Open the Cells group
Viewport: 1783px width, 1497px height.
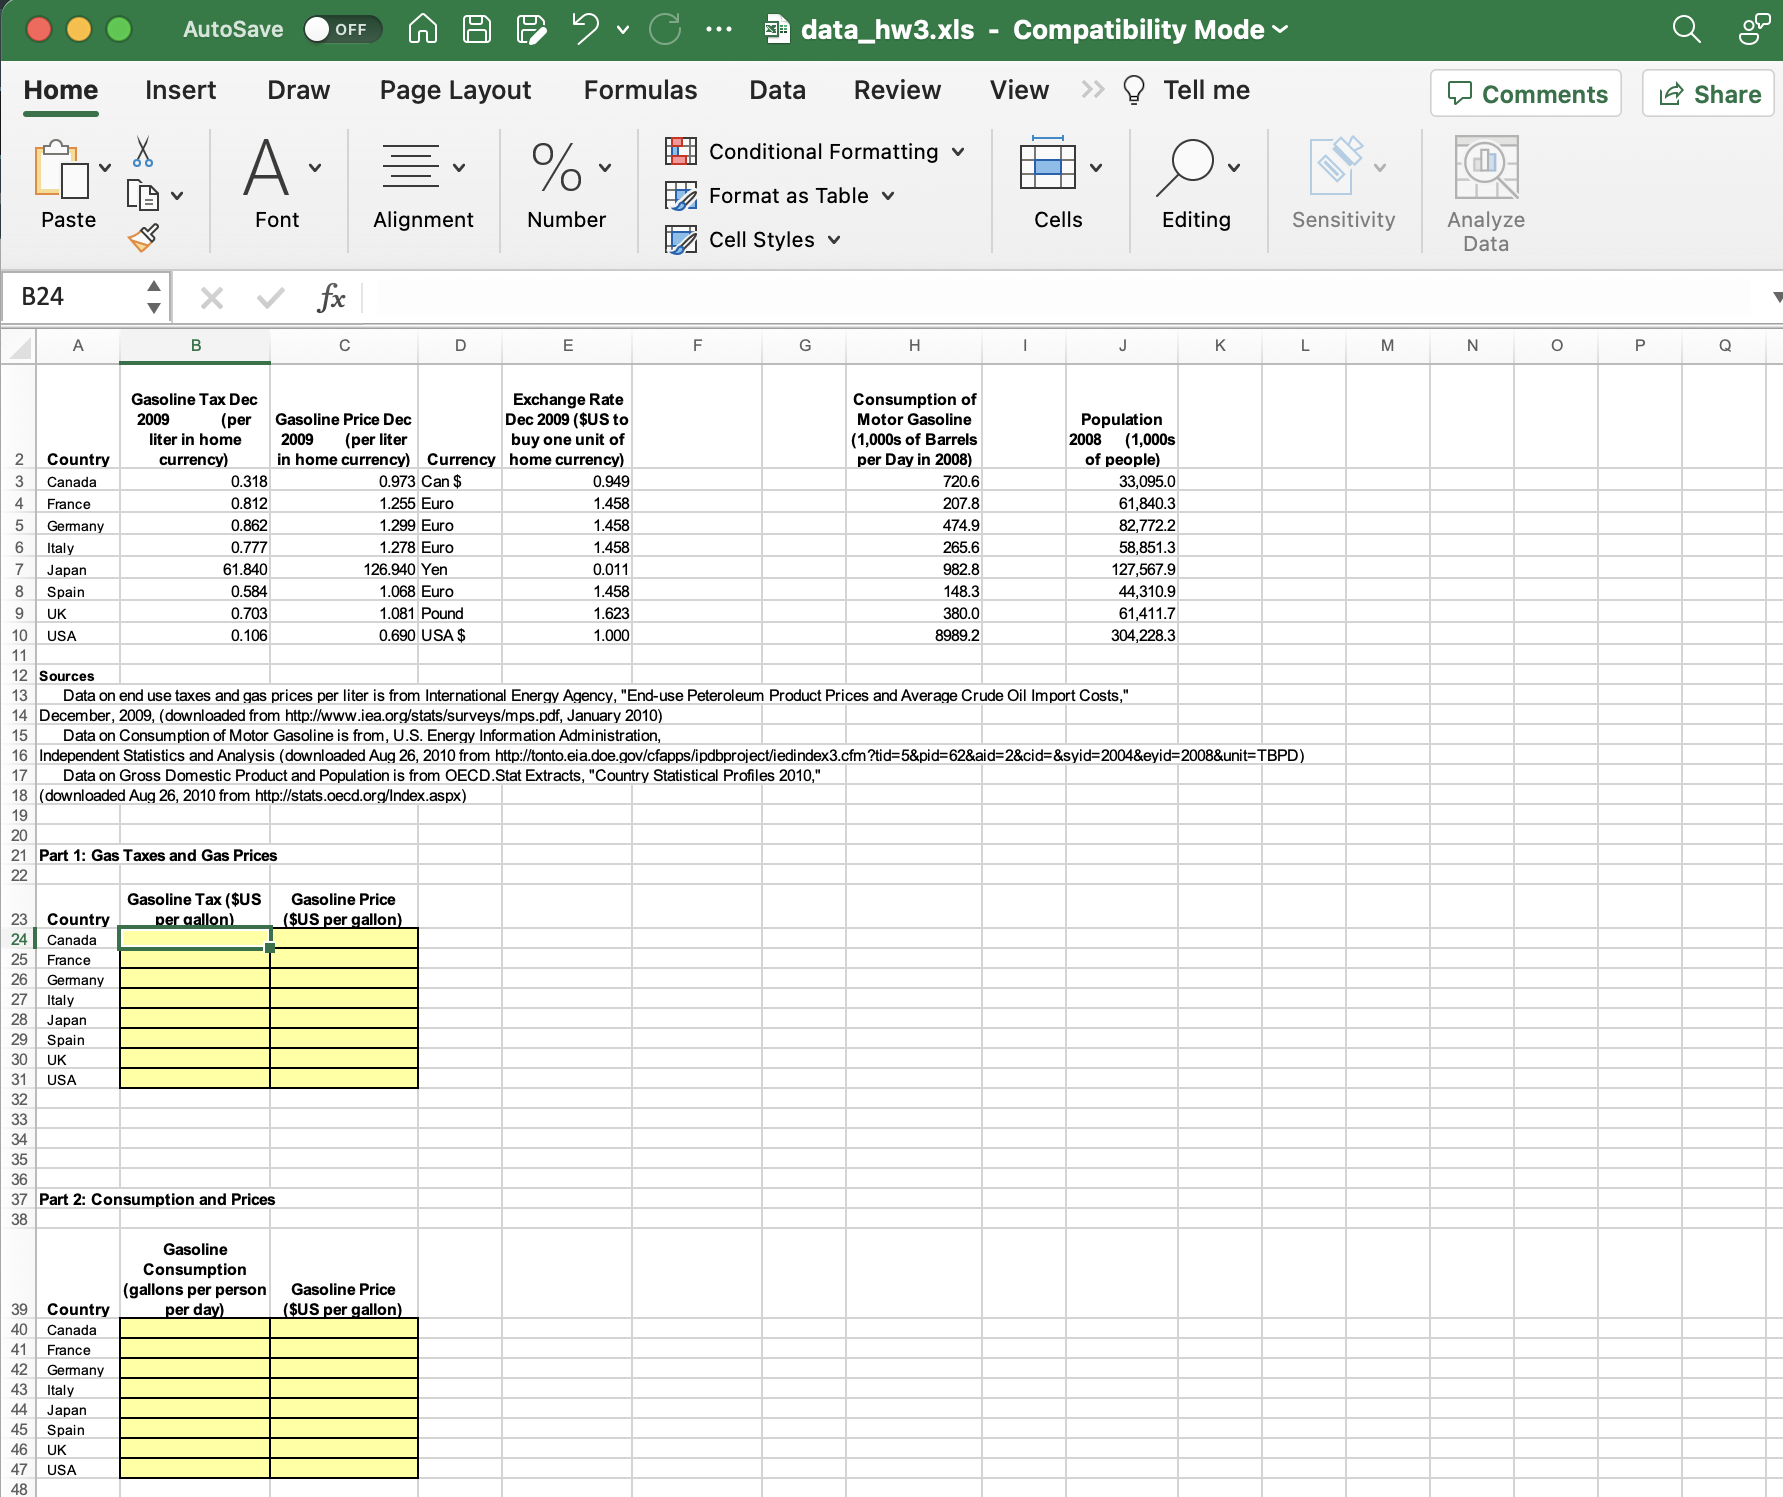1059,185
